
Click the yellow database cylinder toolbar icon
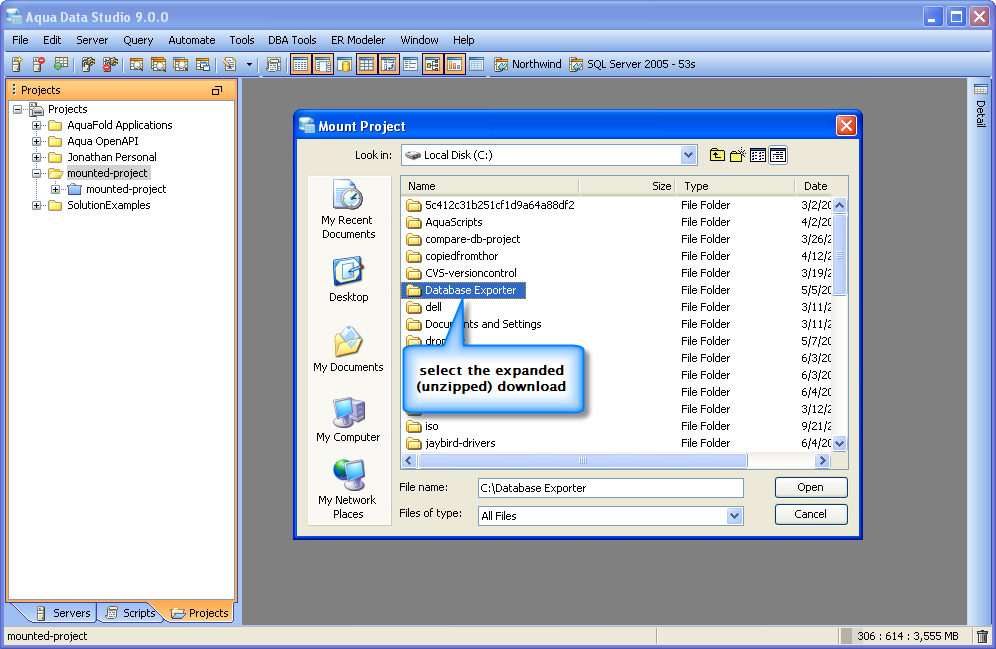coord(345,64)
